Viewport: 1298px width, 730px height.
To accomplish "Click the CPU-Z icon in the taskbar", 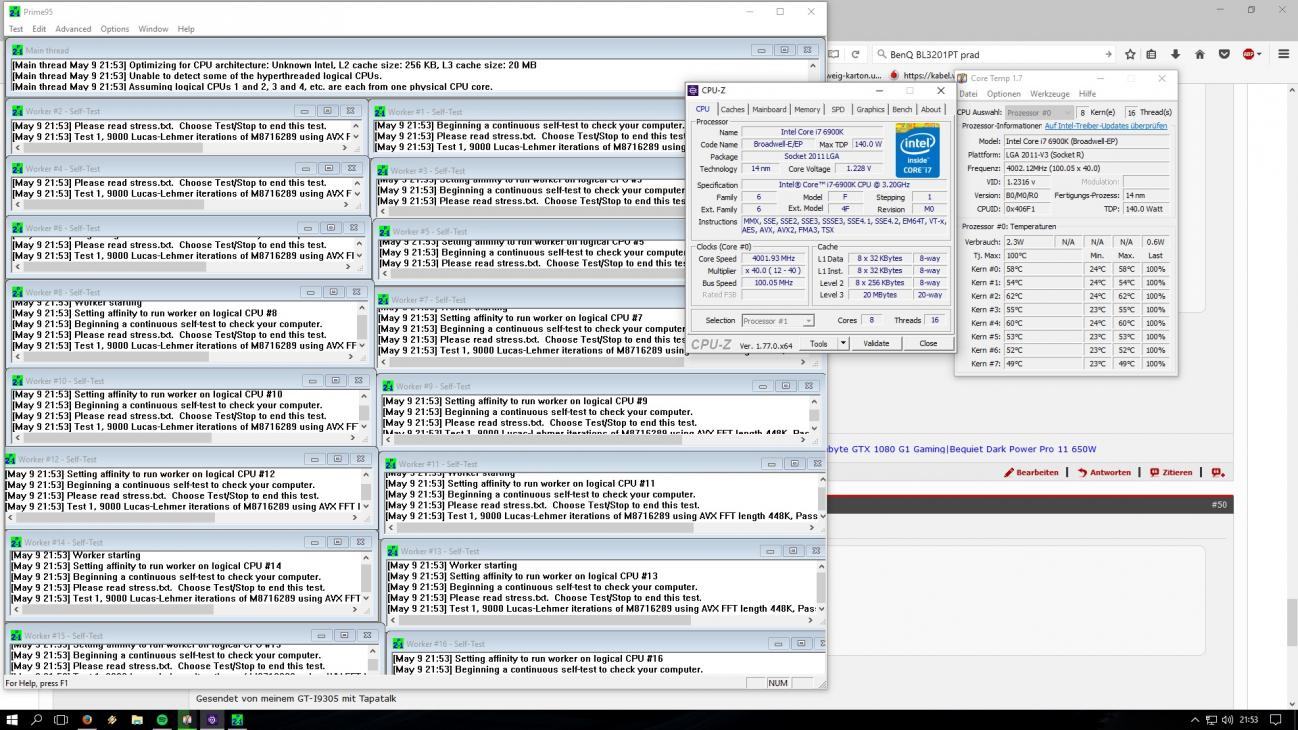I will coord(212,719).
